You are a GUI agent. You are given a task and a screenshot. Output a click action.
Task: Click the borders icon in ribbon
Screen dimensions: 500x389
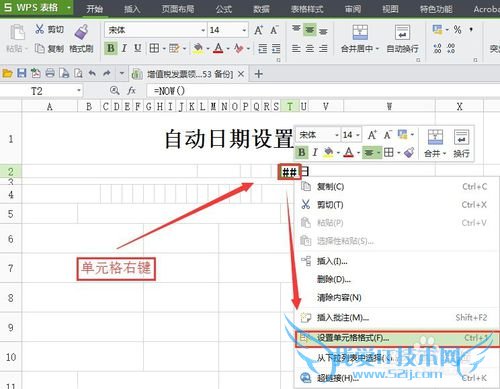(154, 49)
